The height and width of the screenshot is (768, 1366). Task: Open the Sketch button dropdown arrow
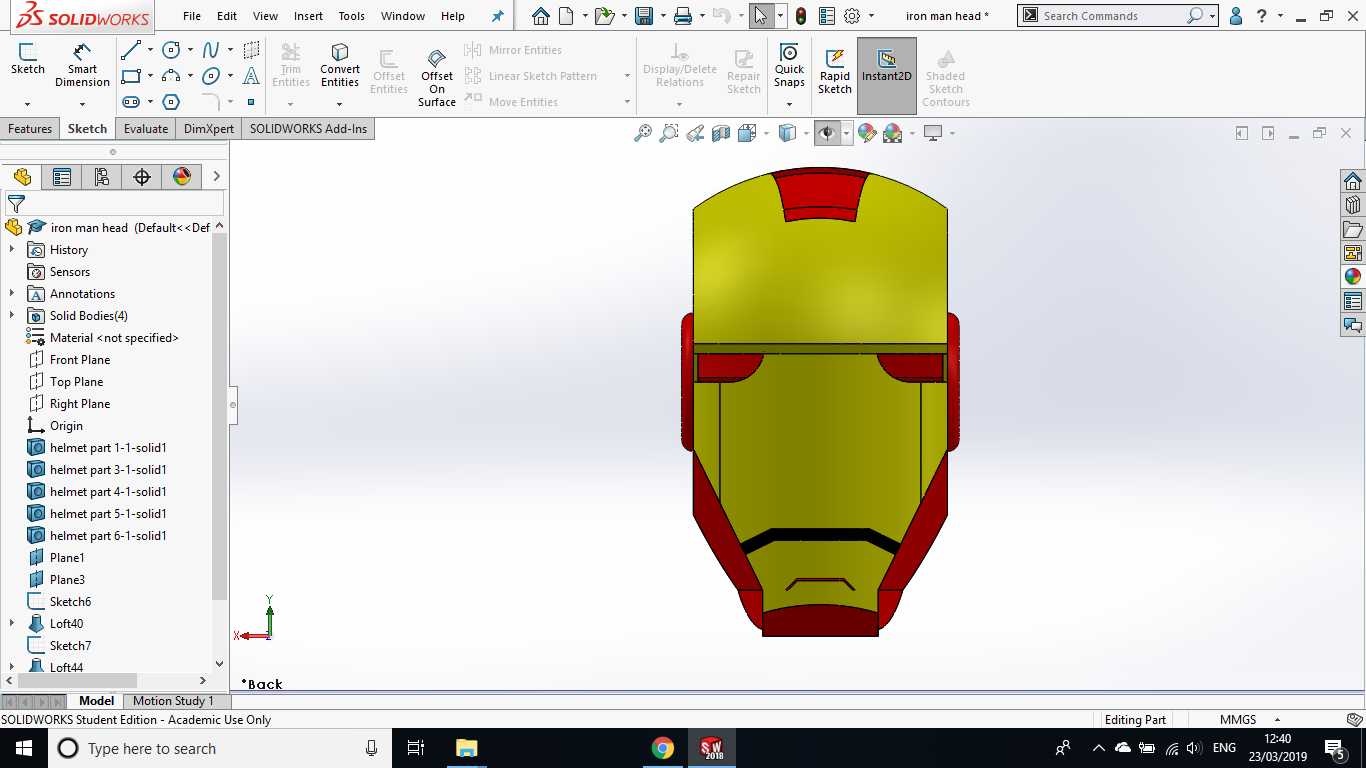[x=27, y=103]
